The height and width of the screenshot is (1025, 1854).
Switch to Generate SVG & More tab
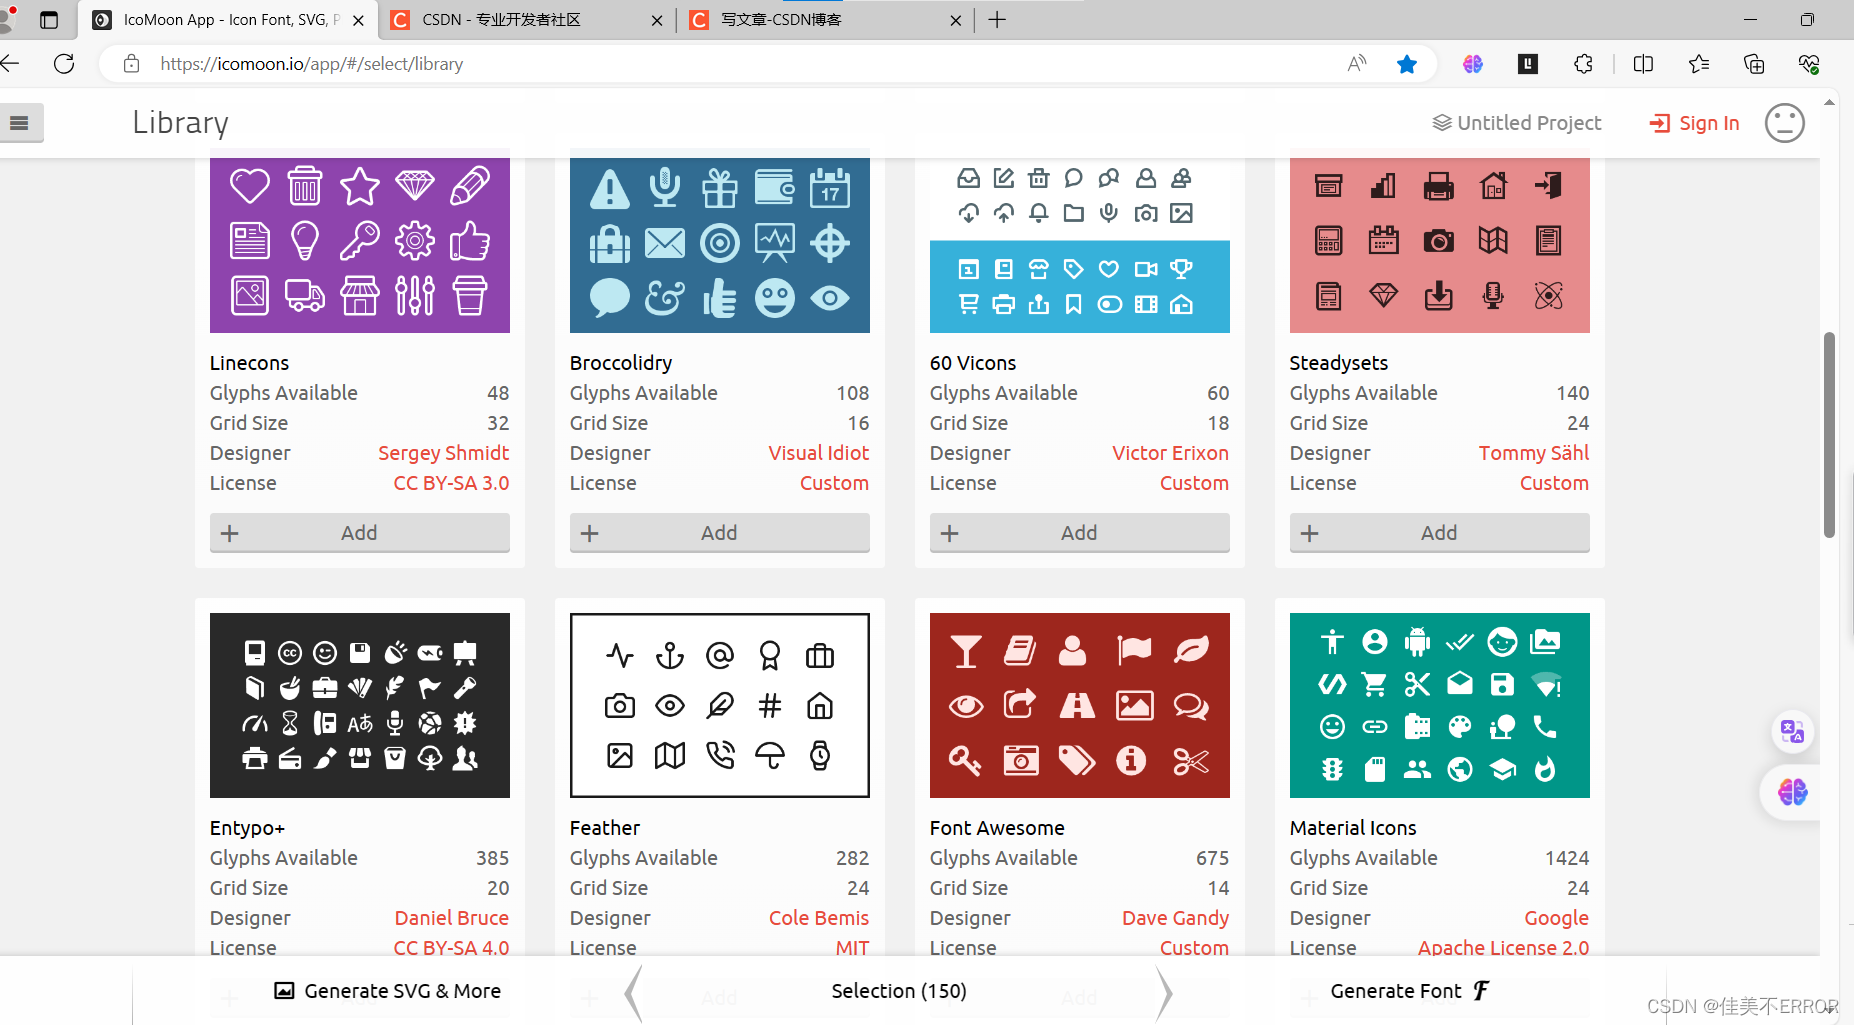(388, 991)
